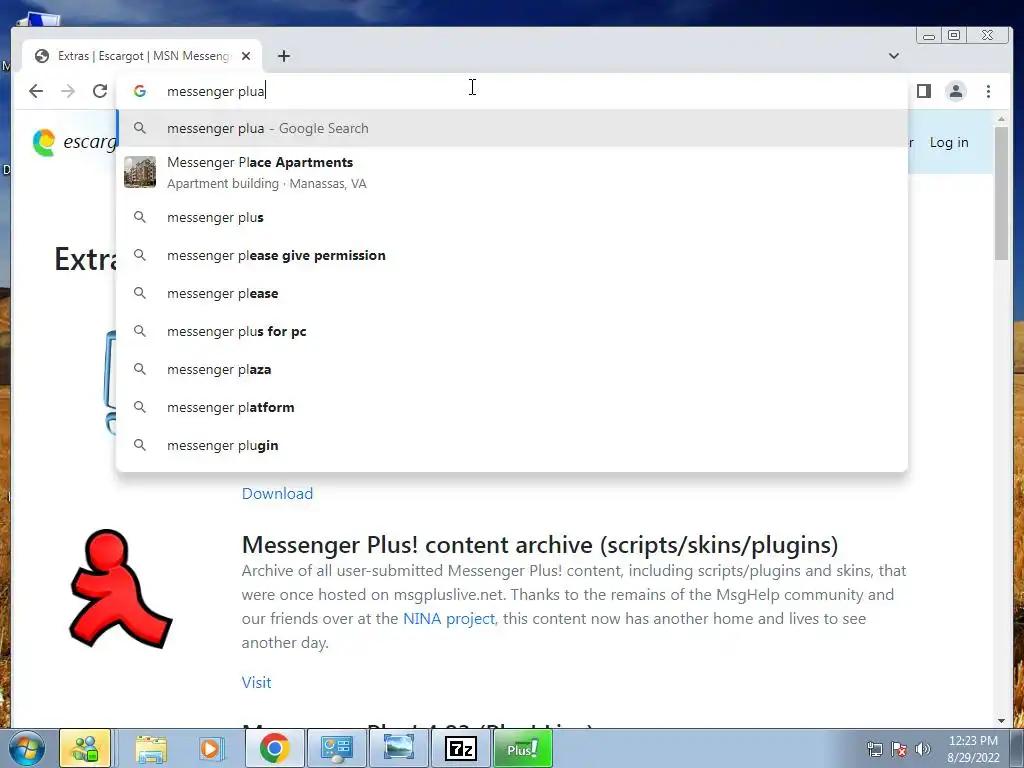Open the Action Center flag tray icon
1024x768 pixels.
pos(899,749)
